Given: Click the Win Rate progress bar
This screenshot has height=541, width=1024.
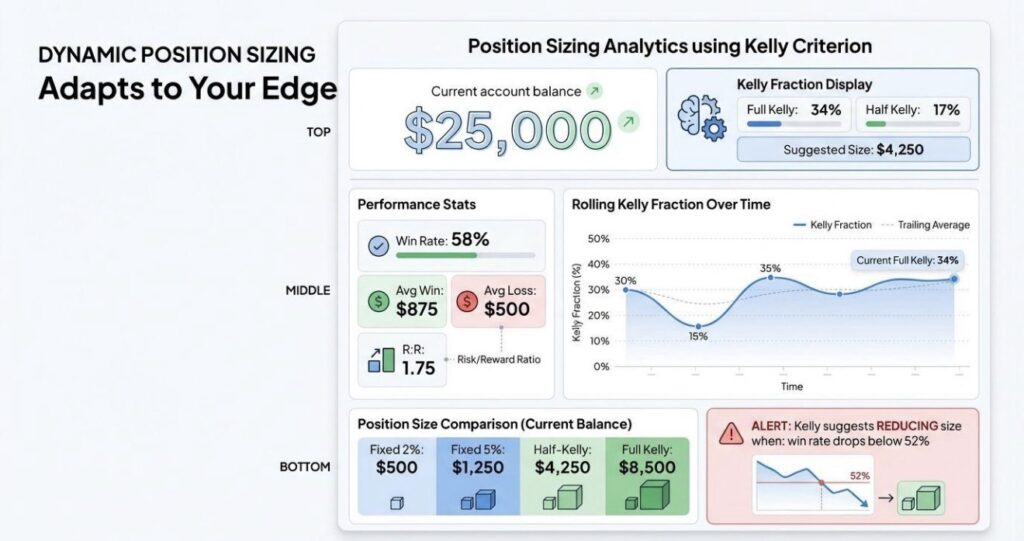Looking at the screenshot, I should point(465,255).
